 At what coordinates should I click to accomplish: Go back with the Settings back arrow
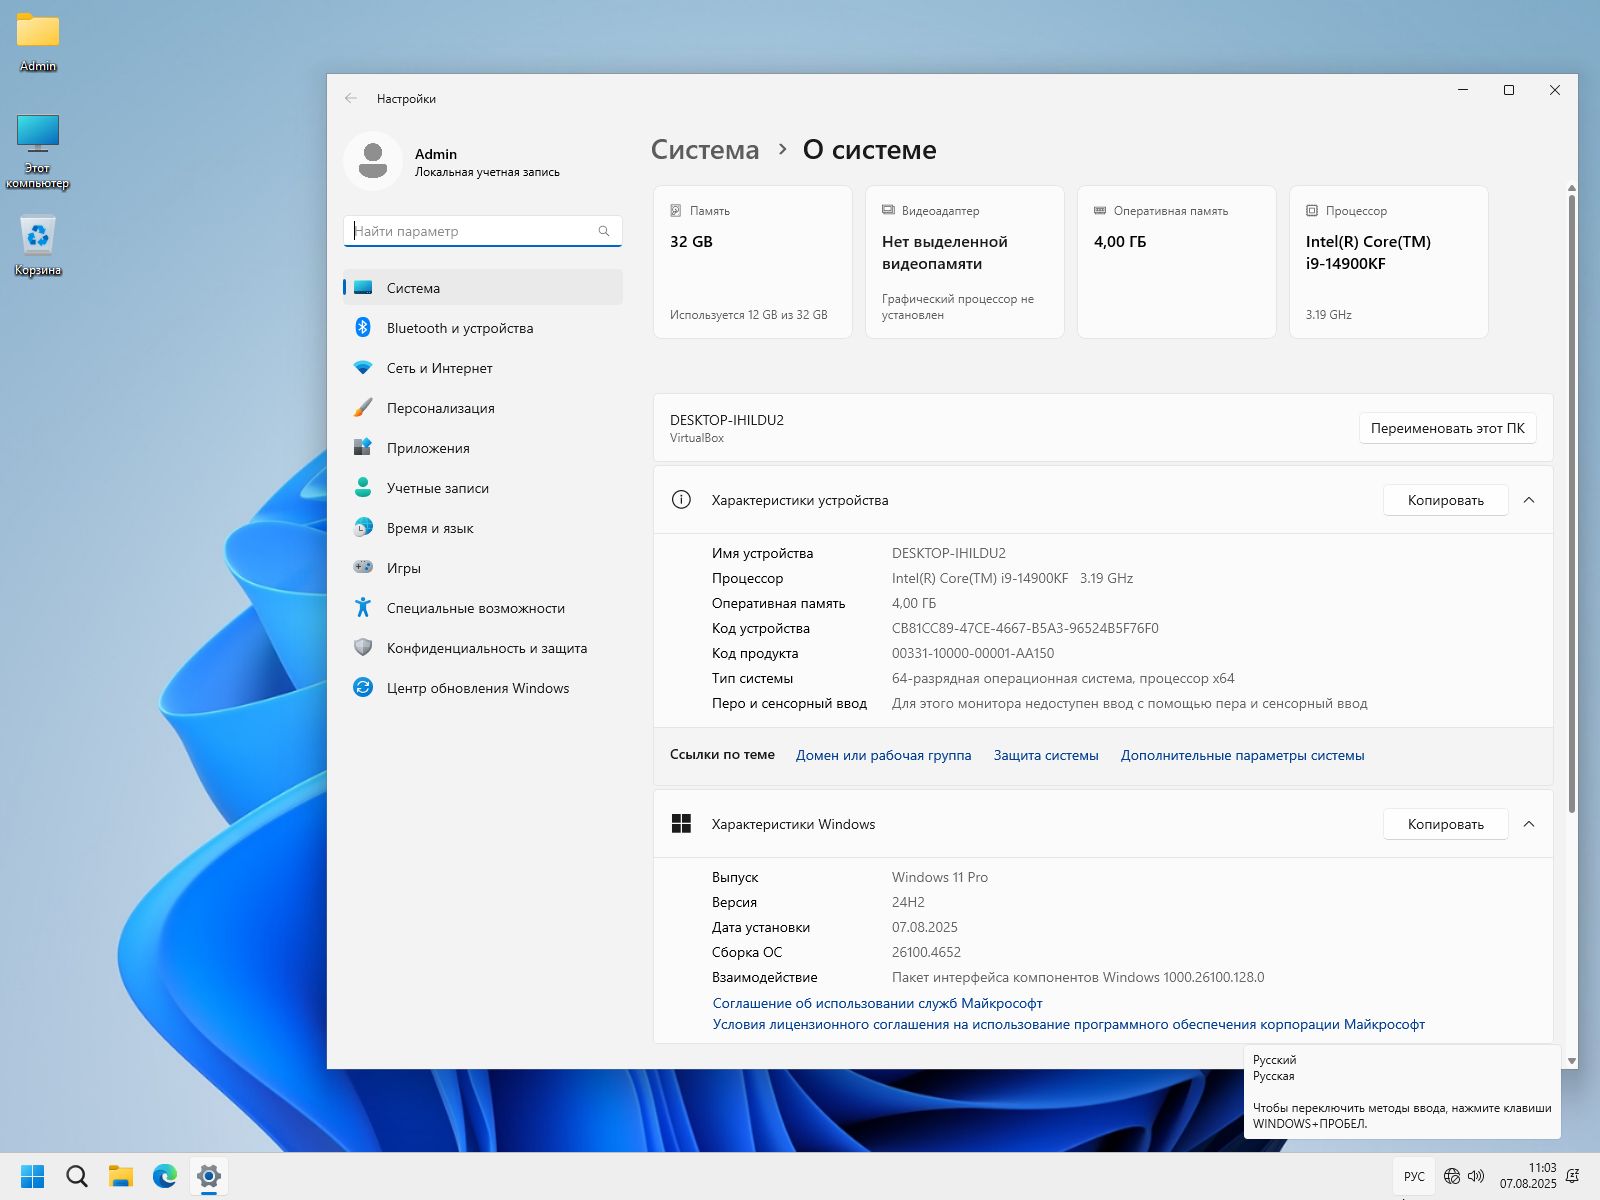(350, 98)
